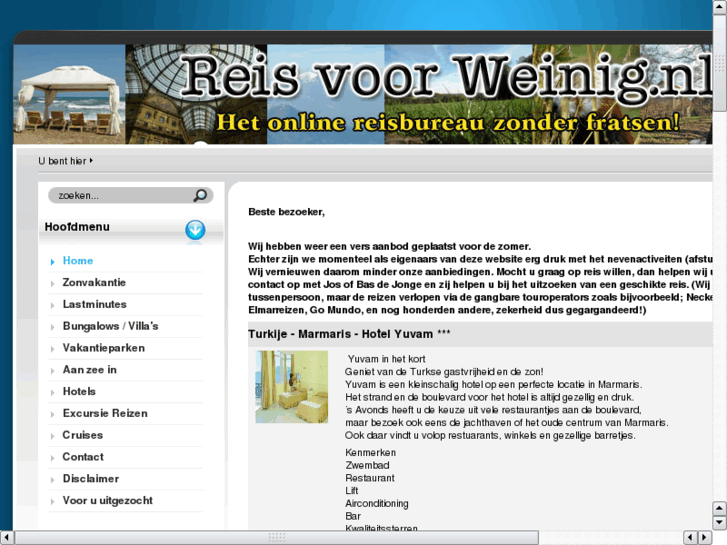Viewport: 727px width, 545px height.
Task: Click the horizontal scroll right arrow at bottom right
Action: click(705, 538)
